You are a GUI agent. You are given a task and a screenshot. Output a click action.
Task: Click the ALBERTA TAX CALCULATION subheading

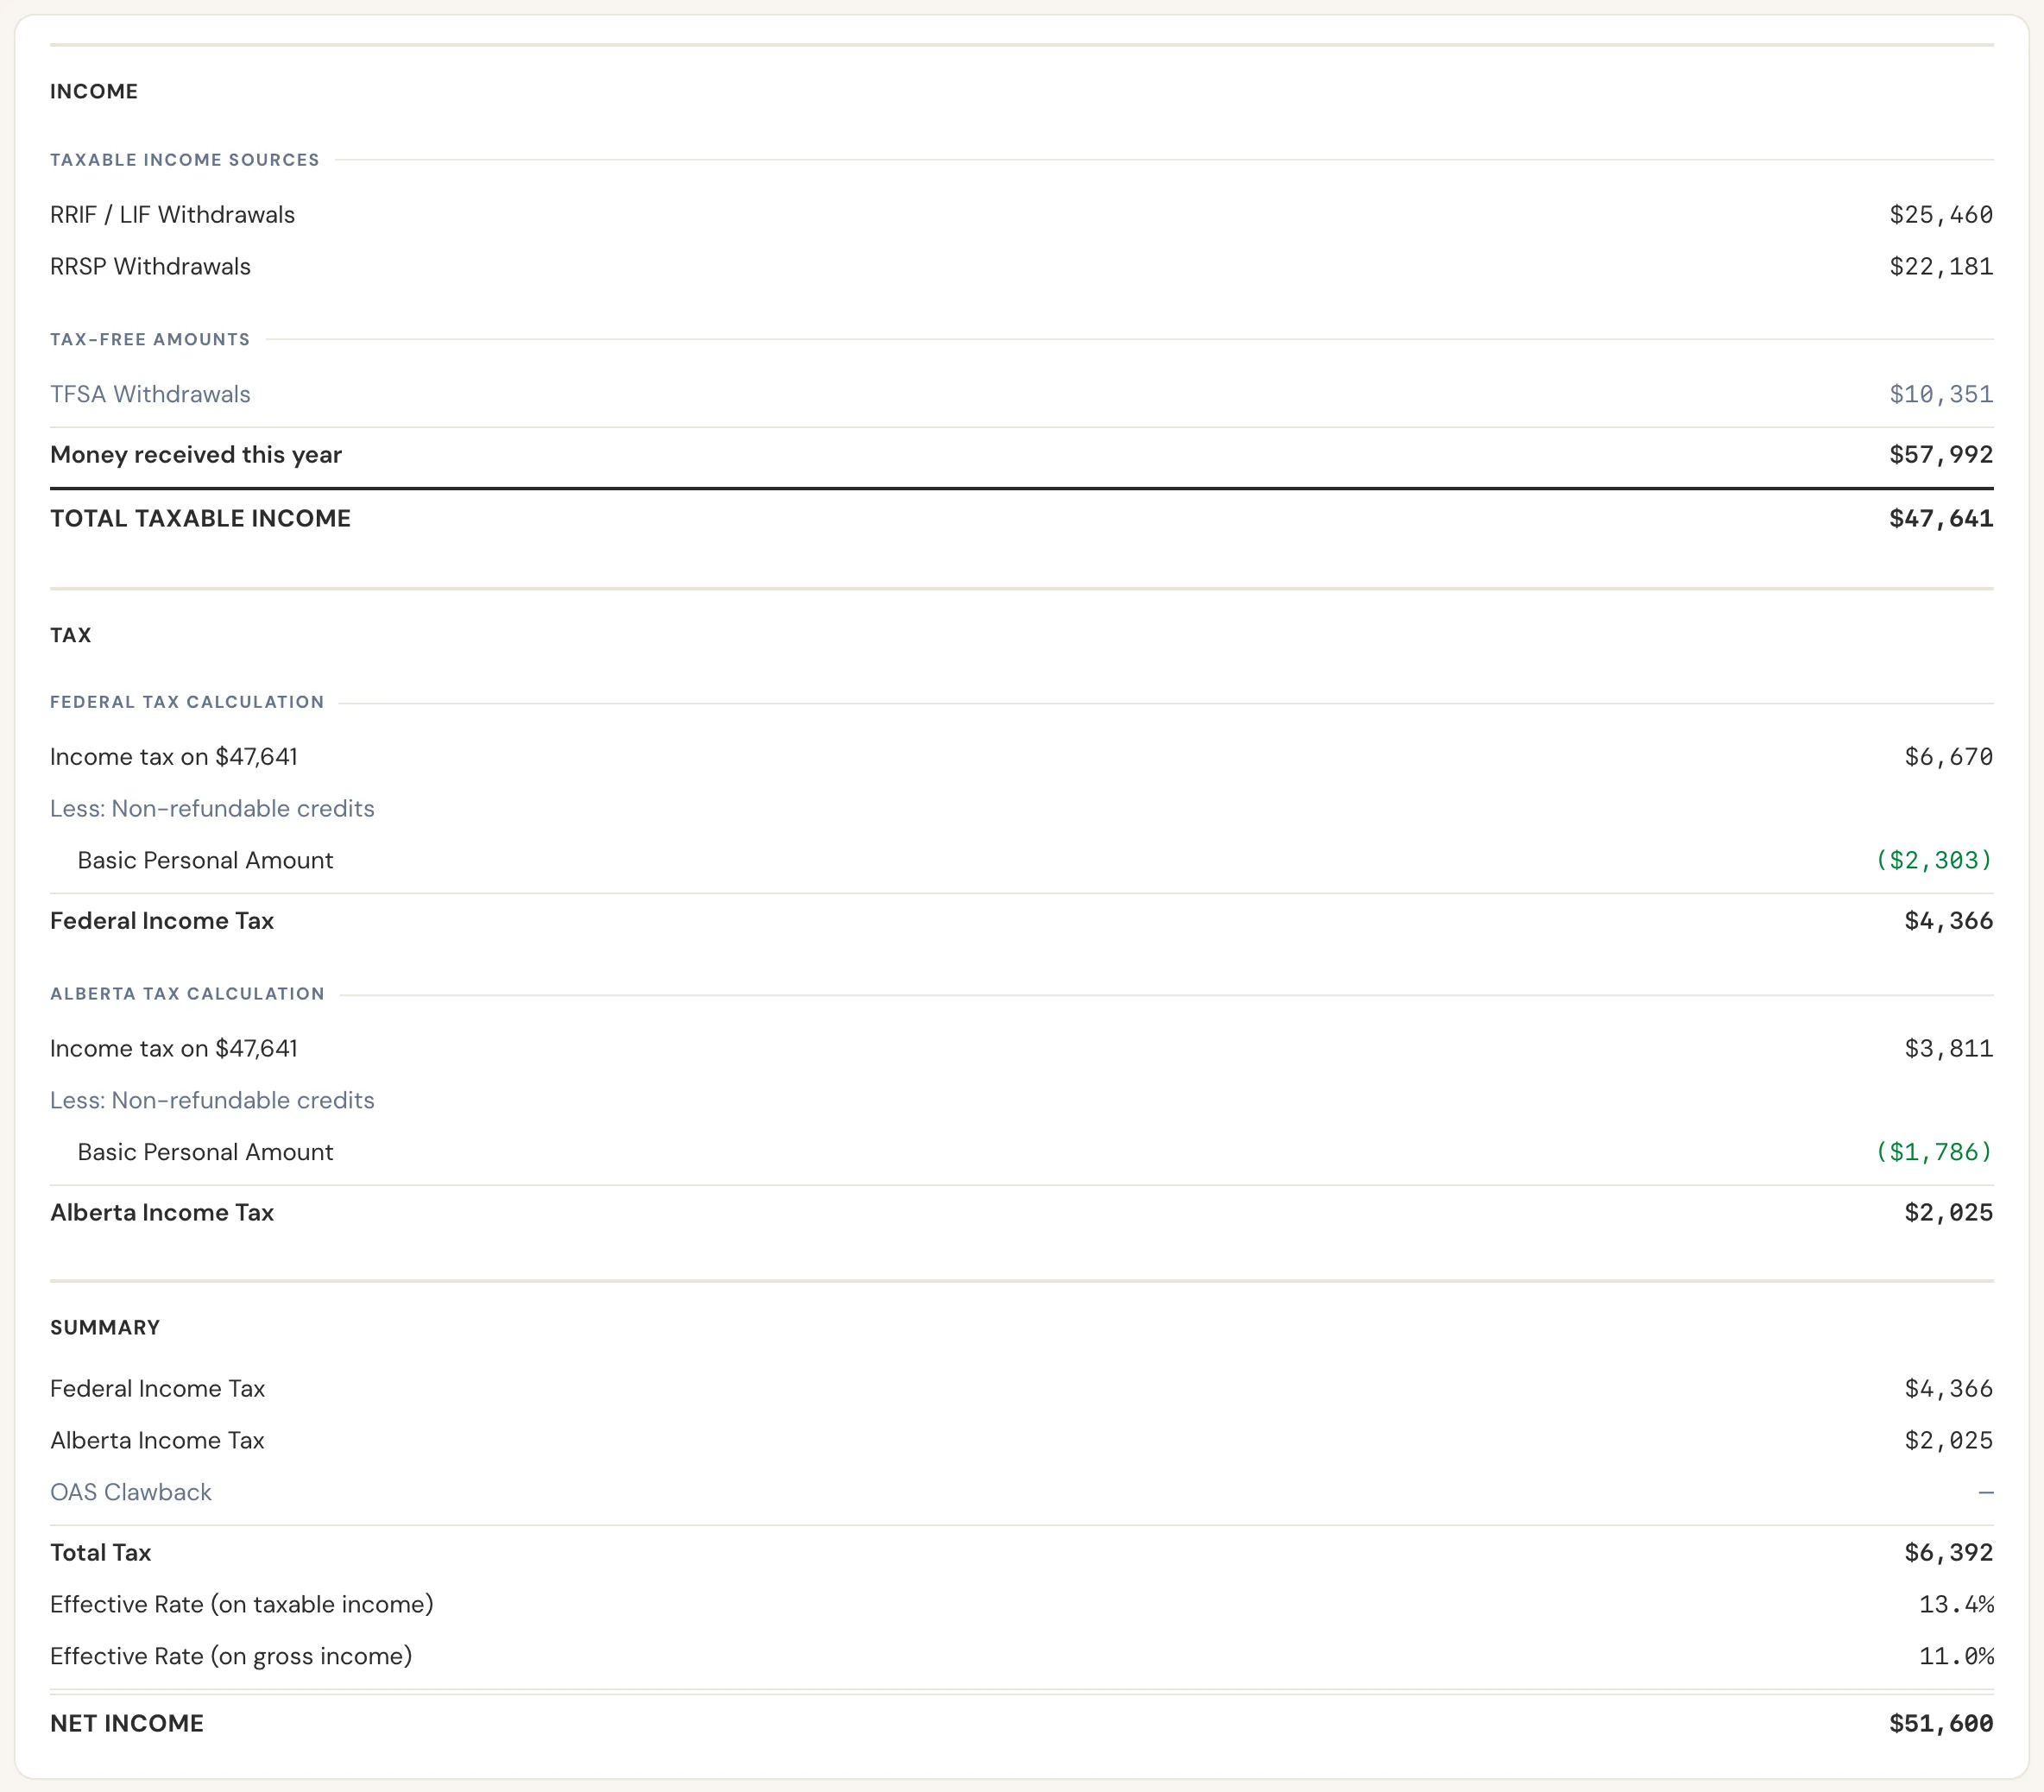click(187, 994)
